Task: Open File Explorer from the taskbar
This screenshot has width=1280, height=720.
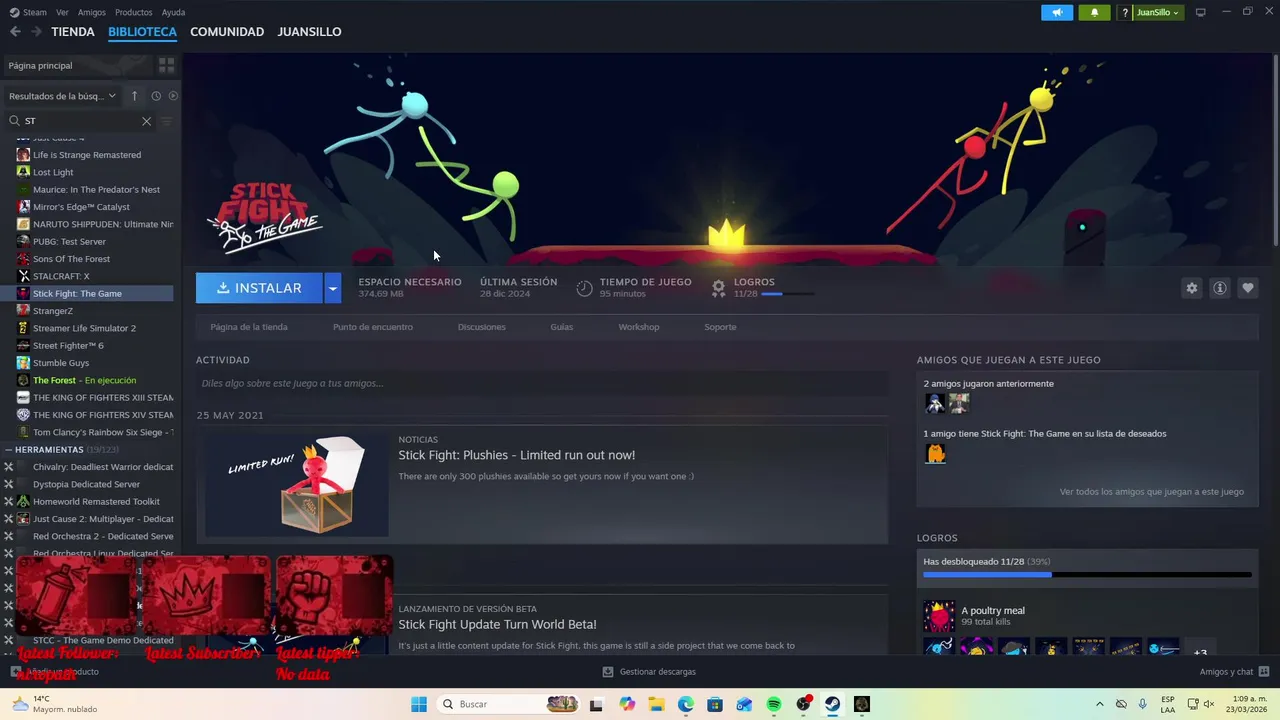Action: (x=657, y=704)
